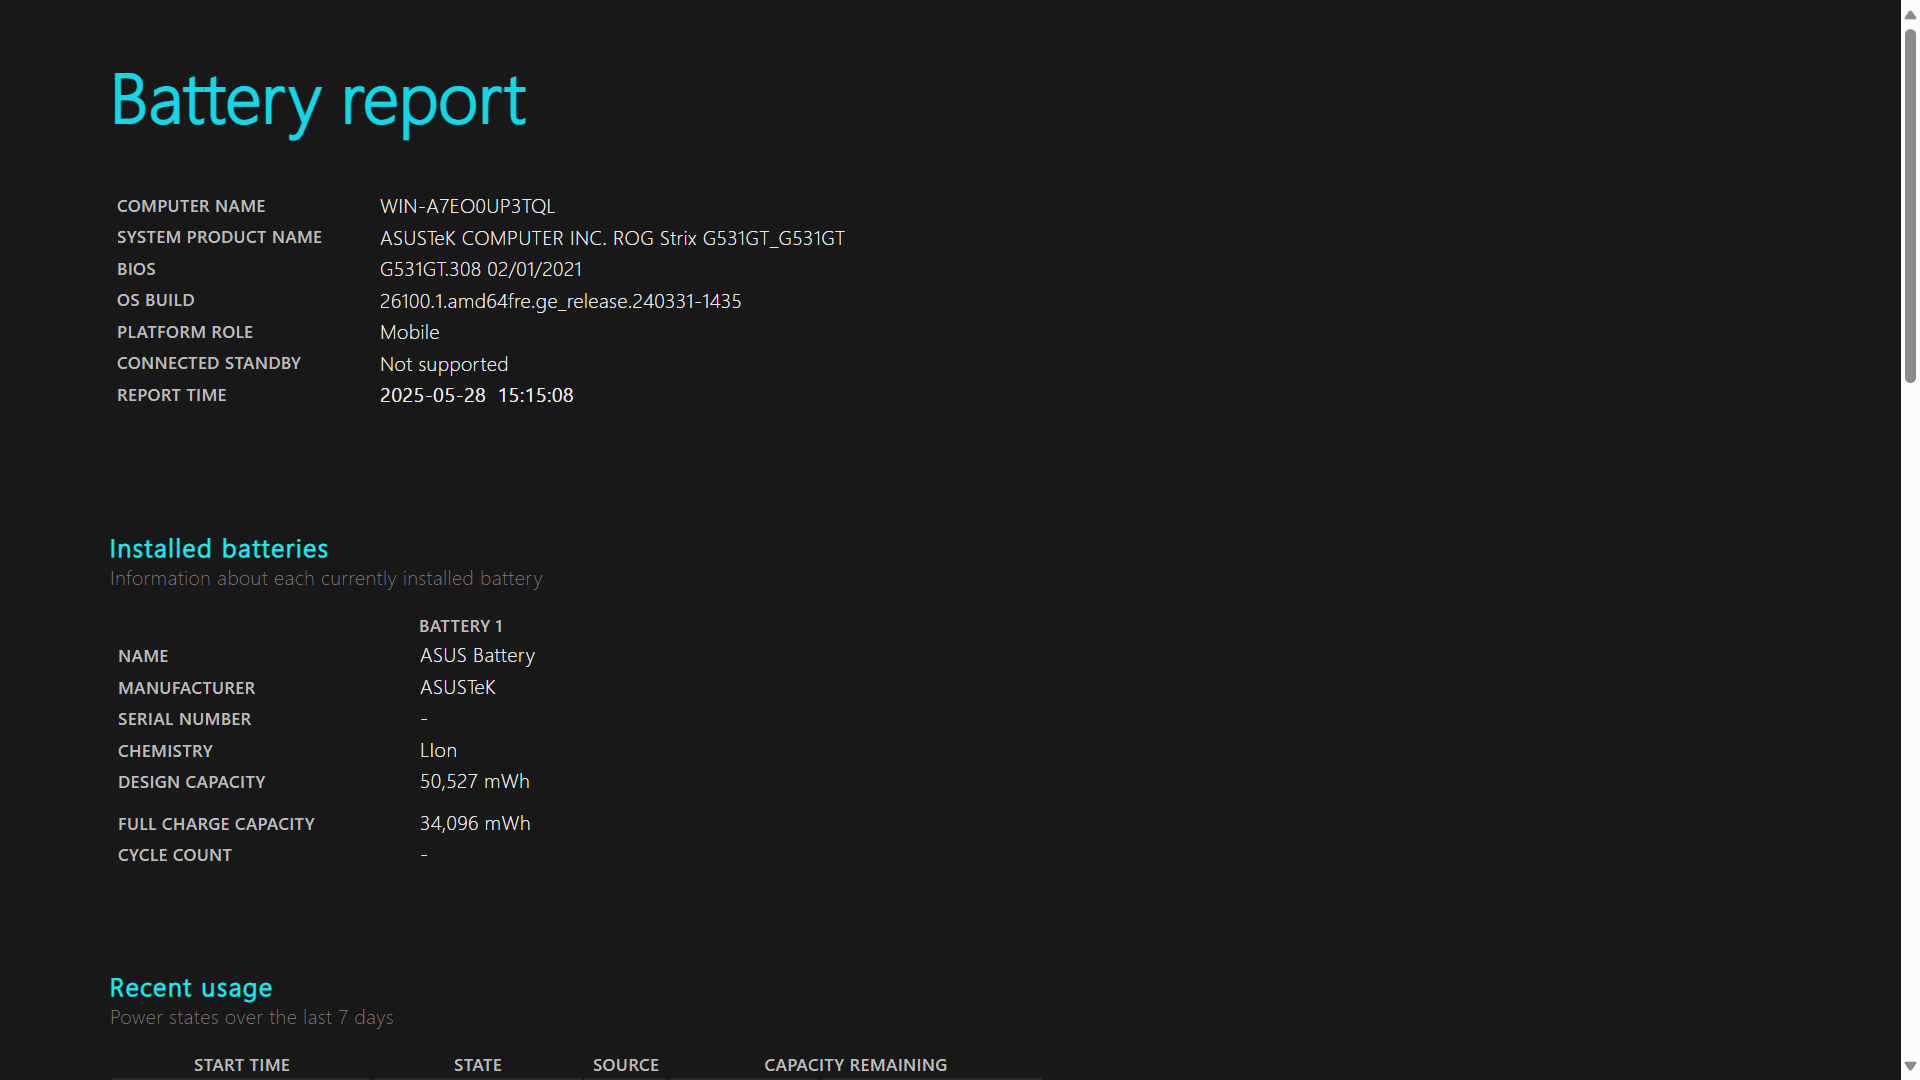Click the scrollbar up arrow
1920x1080 pixels.
point(1910,15)
